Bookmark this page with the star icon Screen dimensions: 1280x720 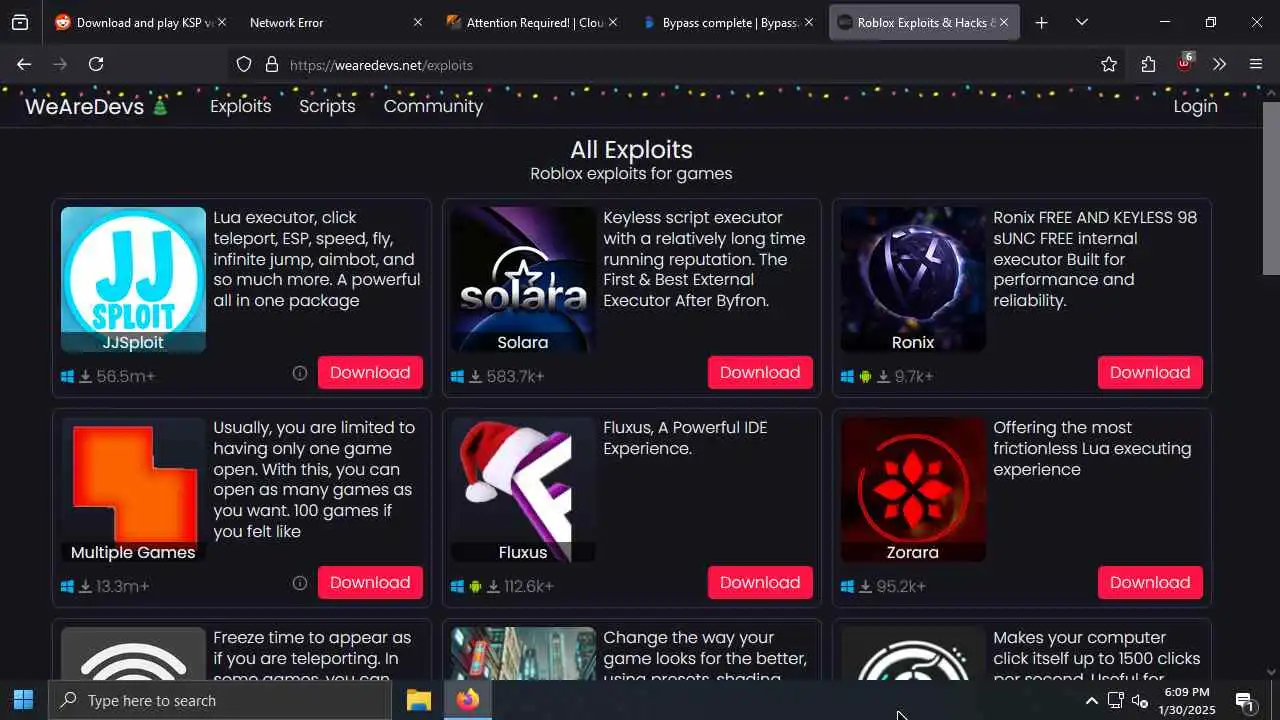click(1109, 64)
